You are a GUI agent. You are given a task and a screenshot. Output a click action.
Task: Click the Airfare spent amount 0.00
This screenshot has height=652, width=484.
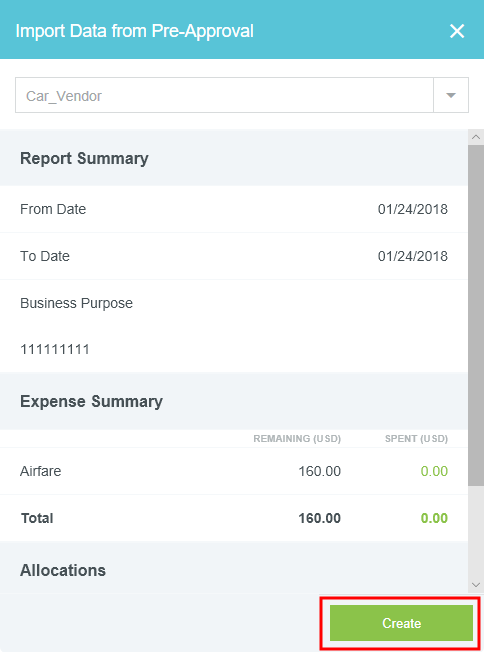pos(434,471)
